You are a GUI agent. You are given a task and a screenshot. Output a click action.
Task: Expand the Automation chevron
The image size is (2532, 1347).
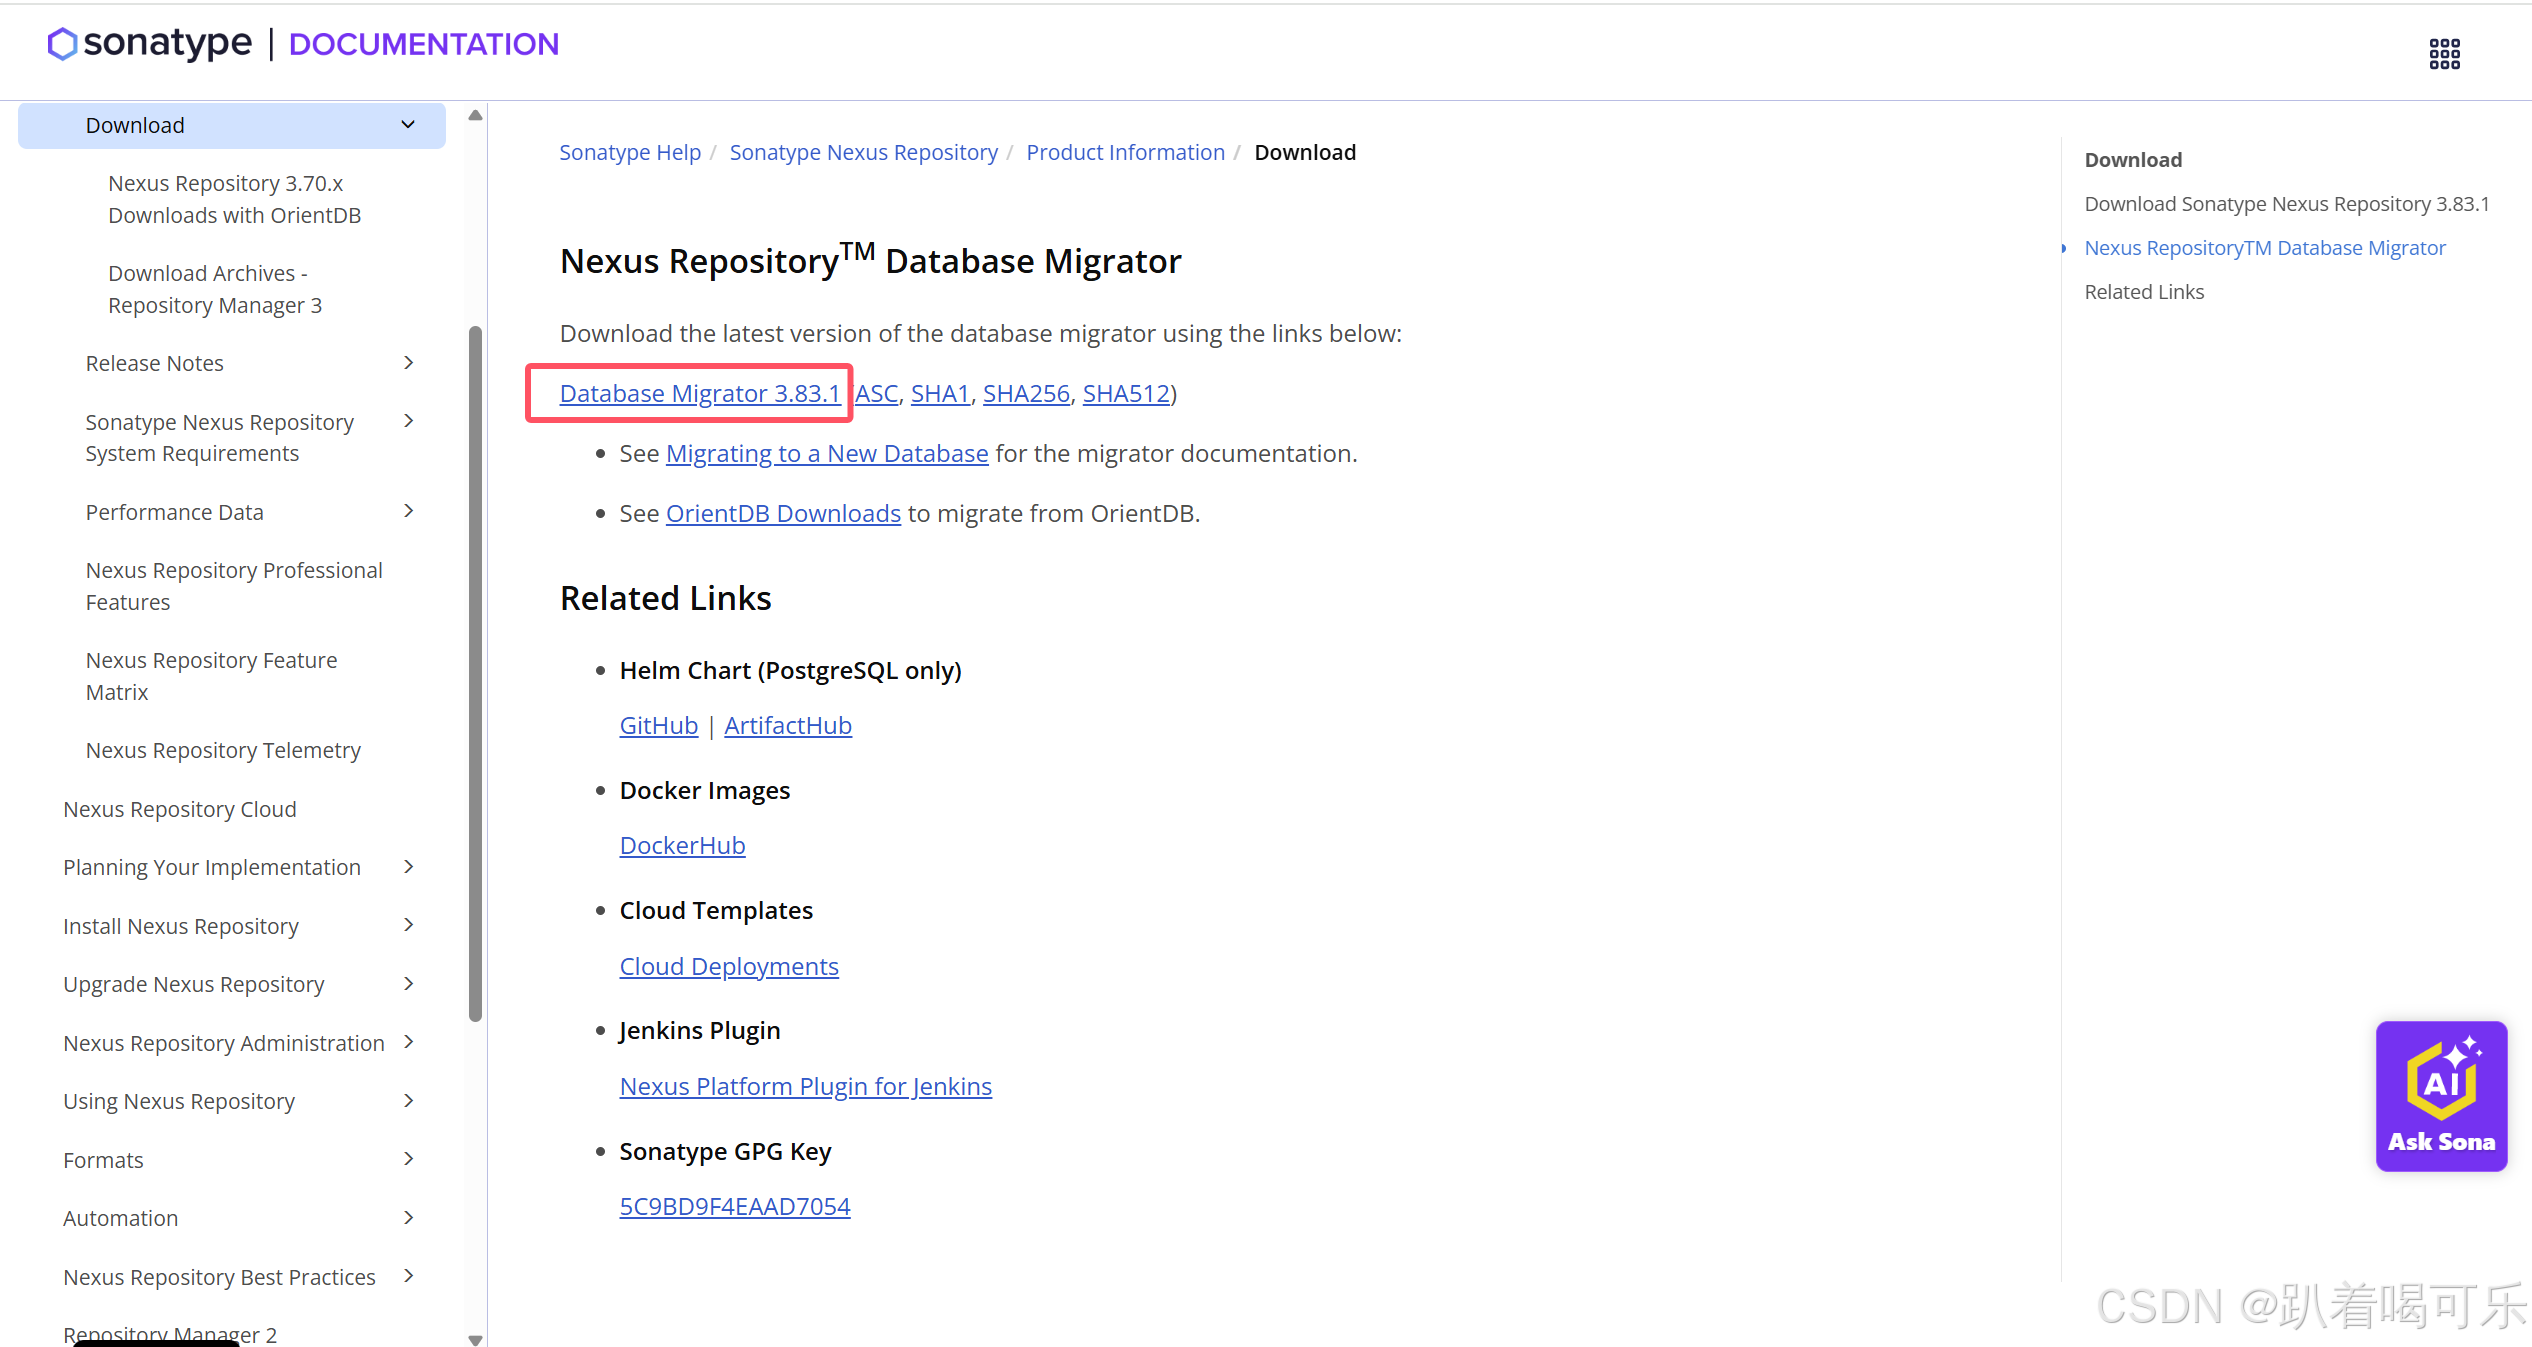click(x=408, y=1218)
